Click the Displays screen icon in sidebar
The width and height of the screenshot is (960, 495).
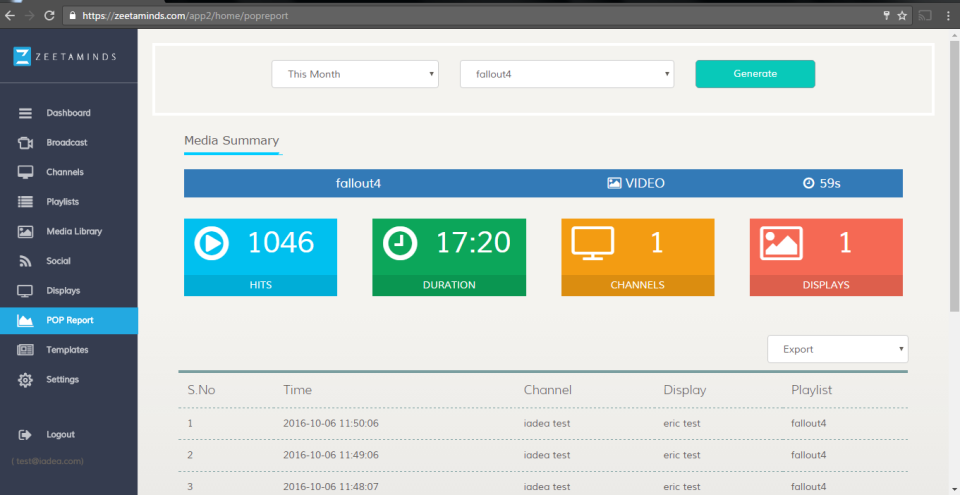tap(25, 291)
